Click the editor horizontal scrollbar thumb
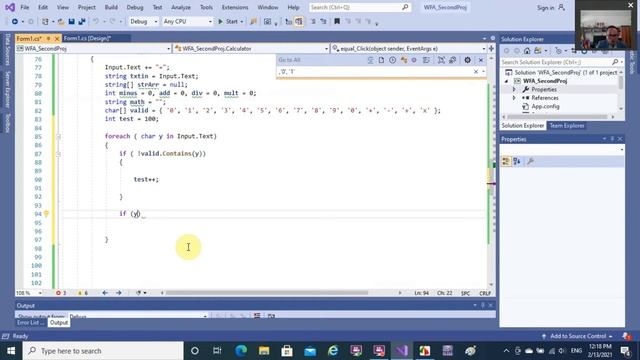Viewport: 640px width, 360px height. pos(267,293)
